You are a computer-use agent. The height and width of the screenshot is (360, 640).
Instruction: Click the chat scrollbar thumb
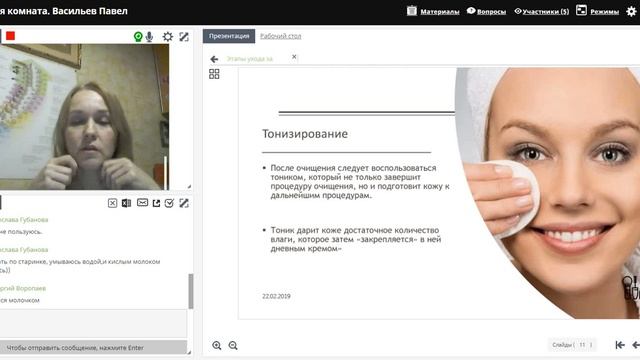click(191, 291)
